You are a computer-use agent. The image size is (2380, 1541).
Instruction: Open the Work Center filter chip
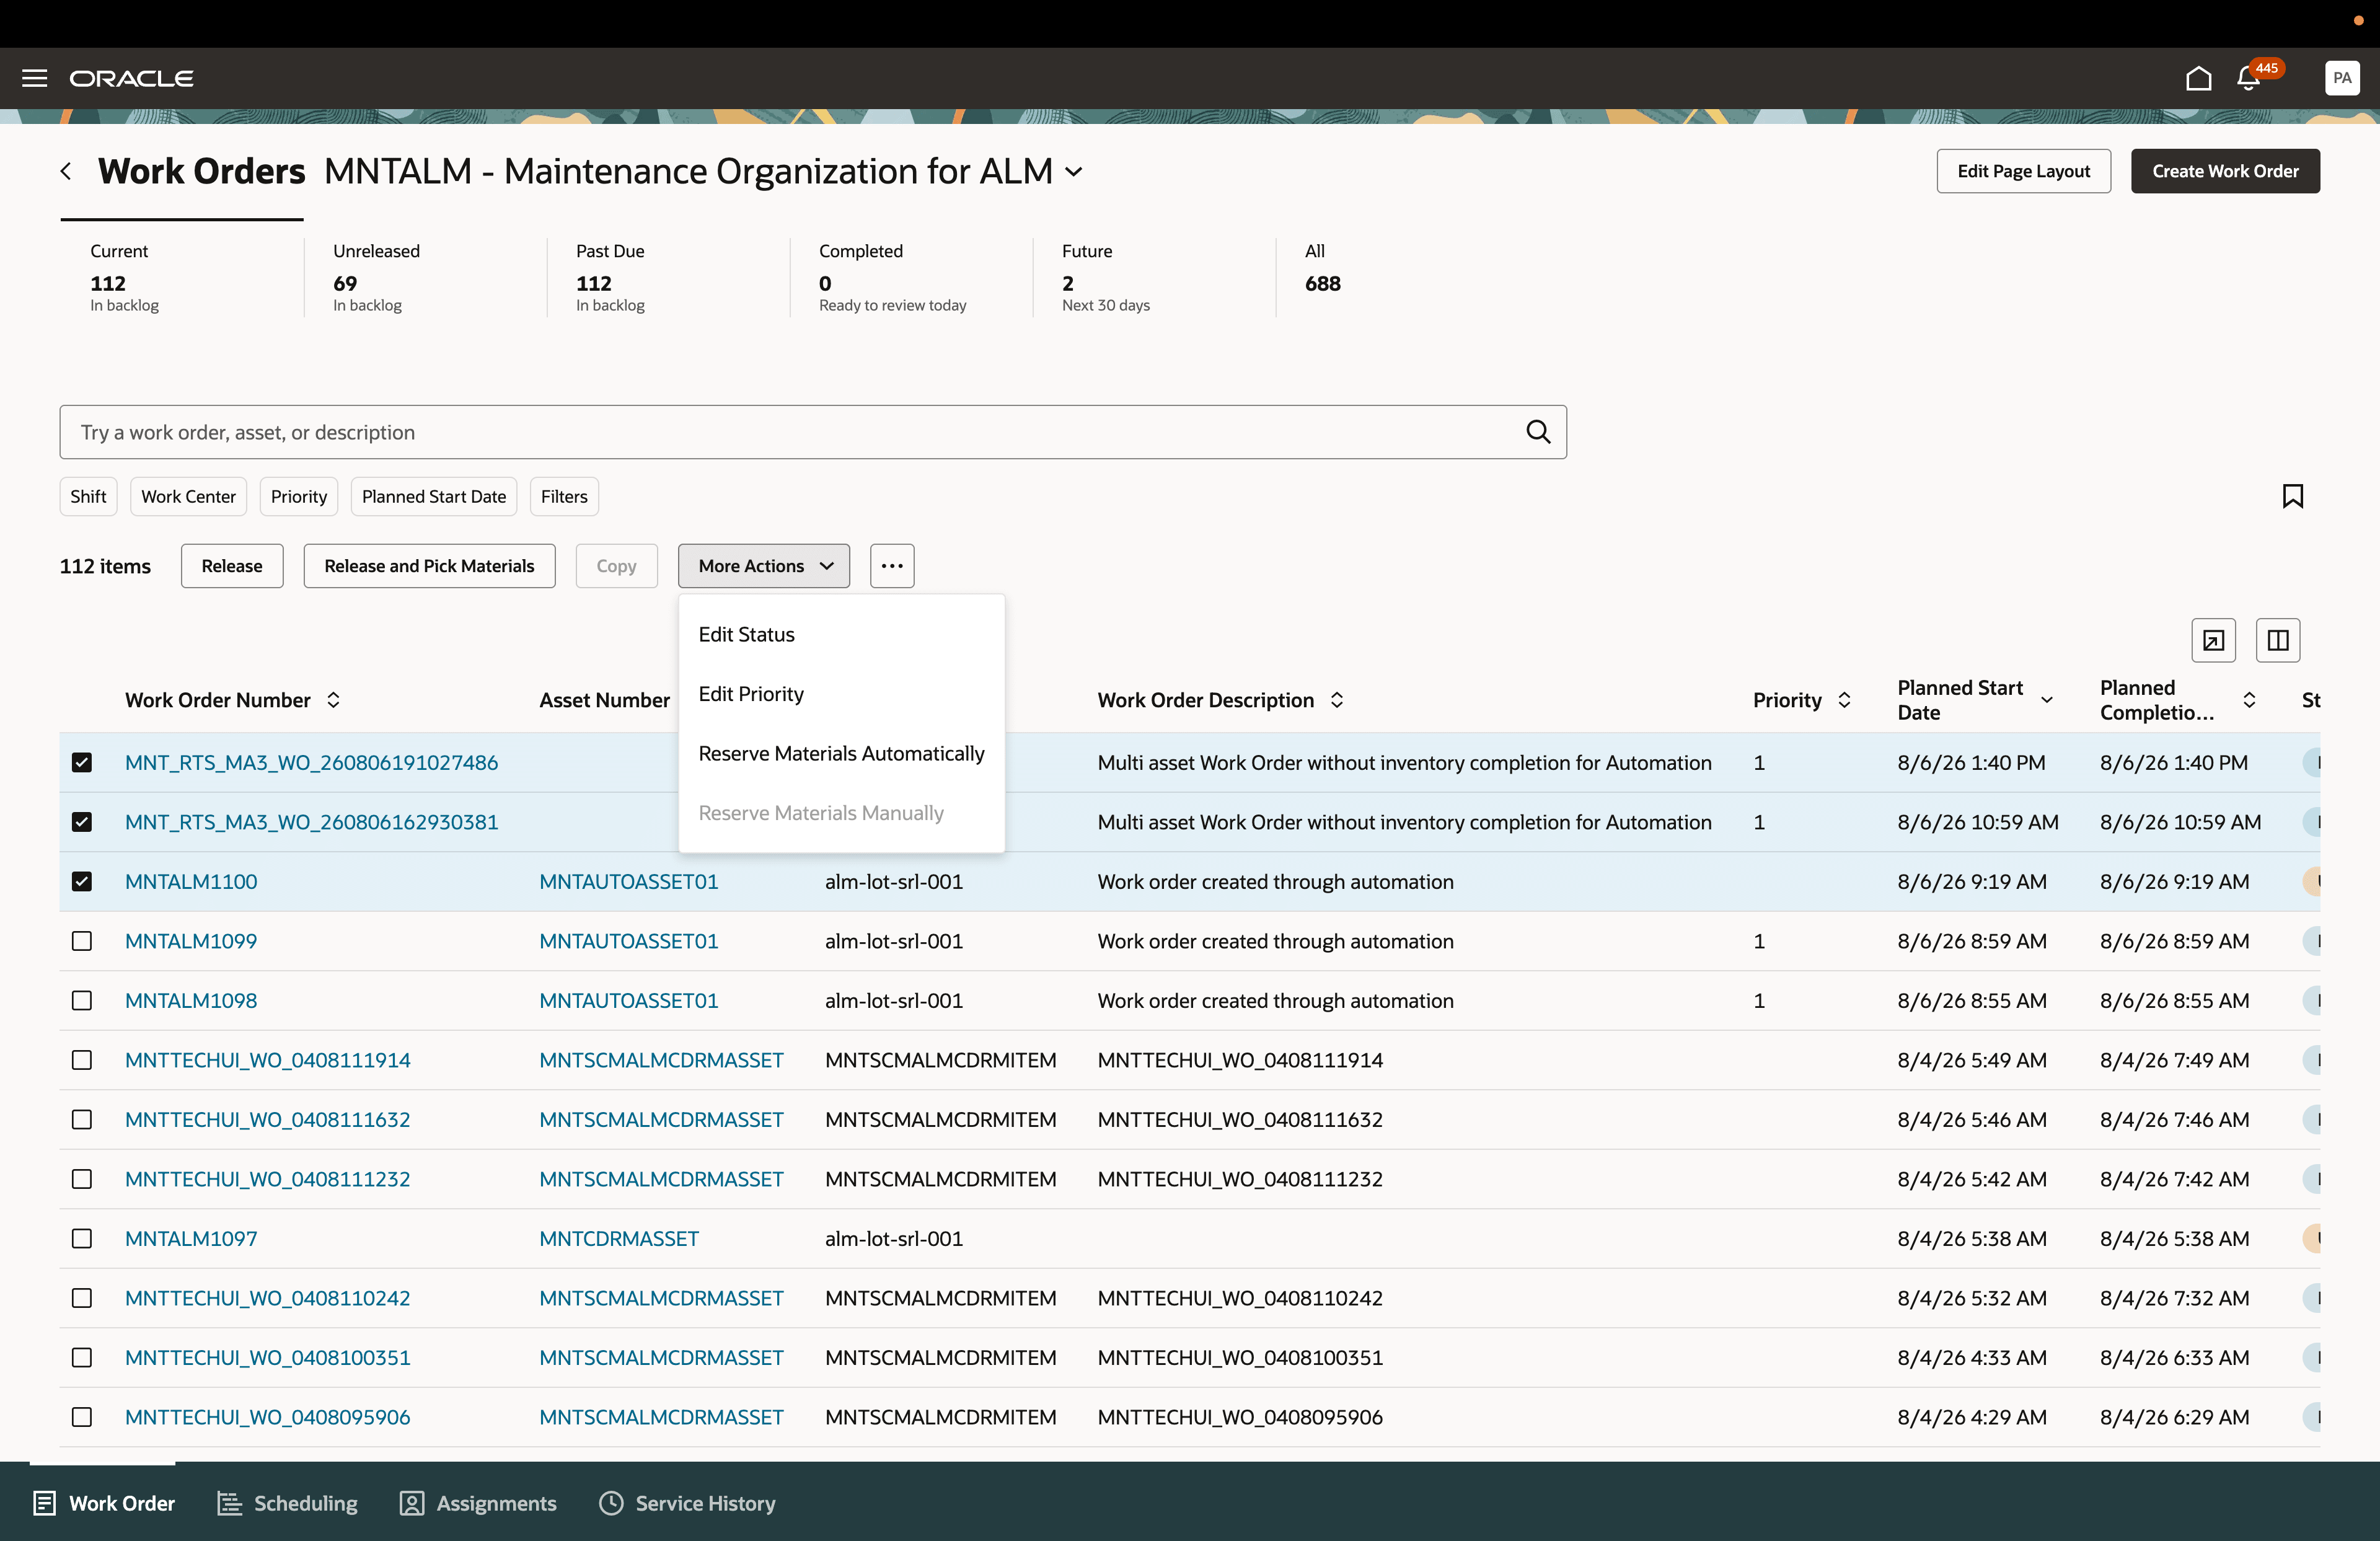coord(188,496)
